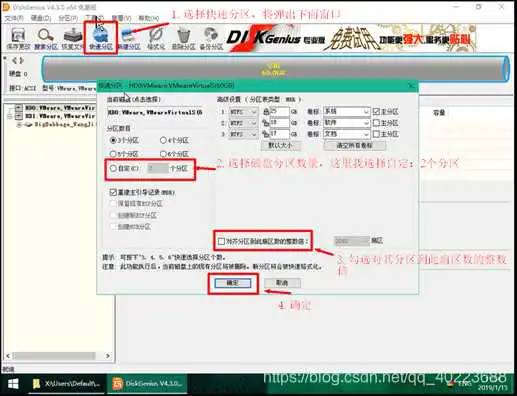Screen dimensions: 517x396
Task: Open the Backup Partition (备份分区) tool
Action: [211, 39]
